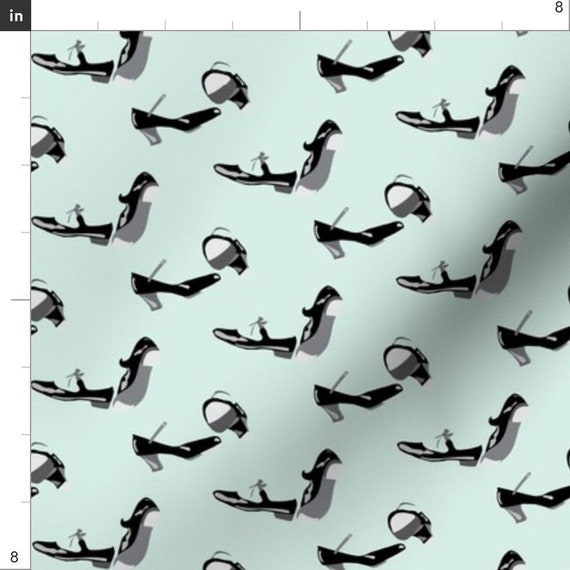Click the white horizontal ruler bar
Screen dimensions: 570x570
click(x=300, y=15)
